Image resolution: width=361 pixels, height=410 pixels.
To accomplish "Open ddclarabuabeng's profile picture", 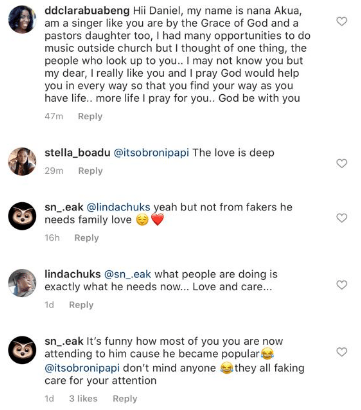I will (22, 19).
